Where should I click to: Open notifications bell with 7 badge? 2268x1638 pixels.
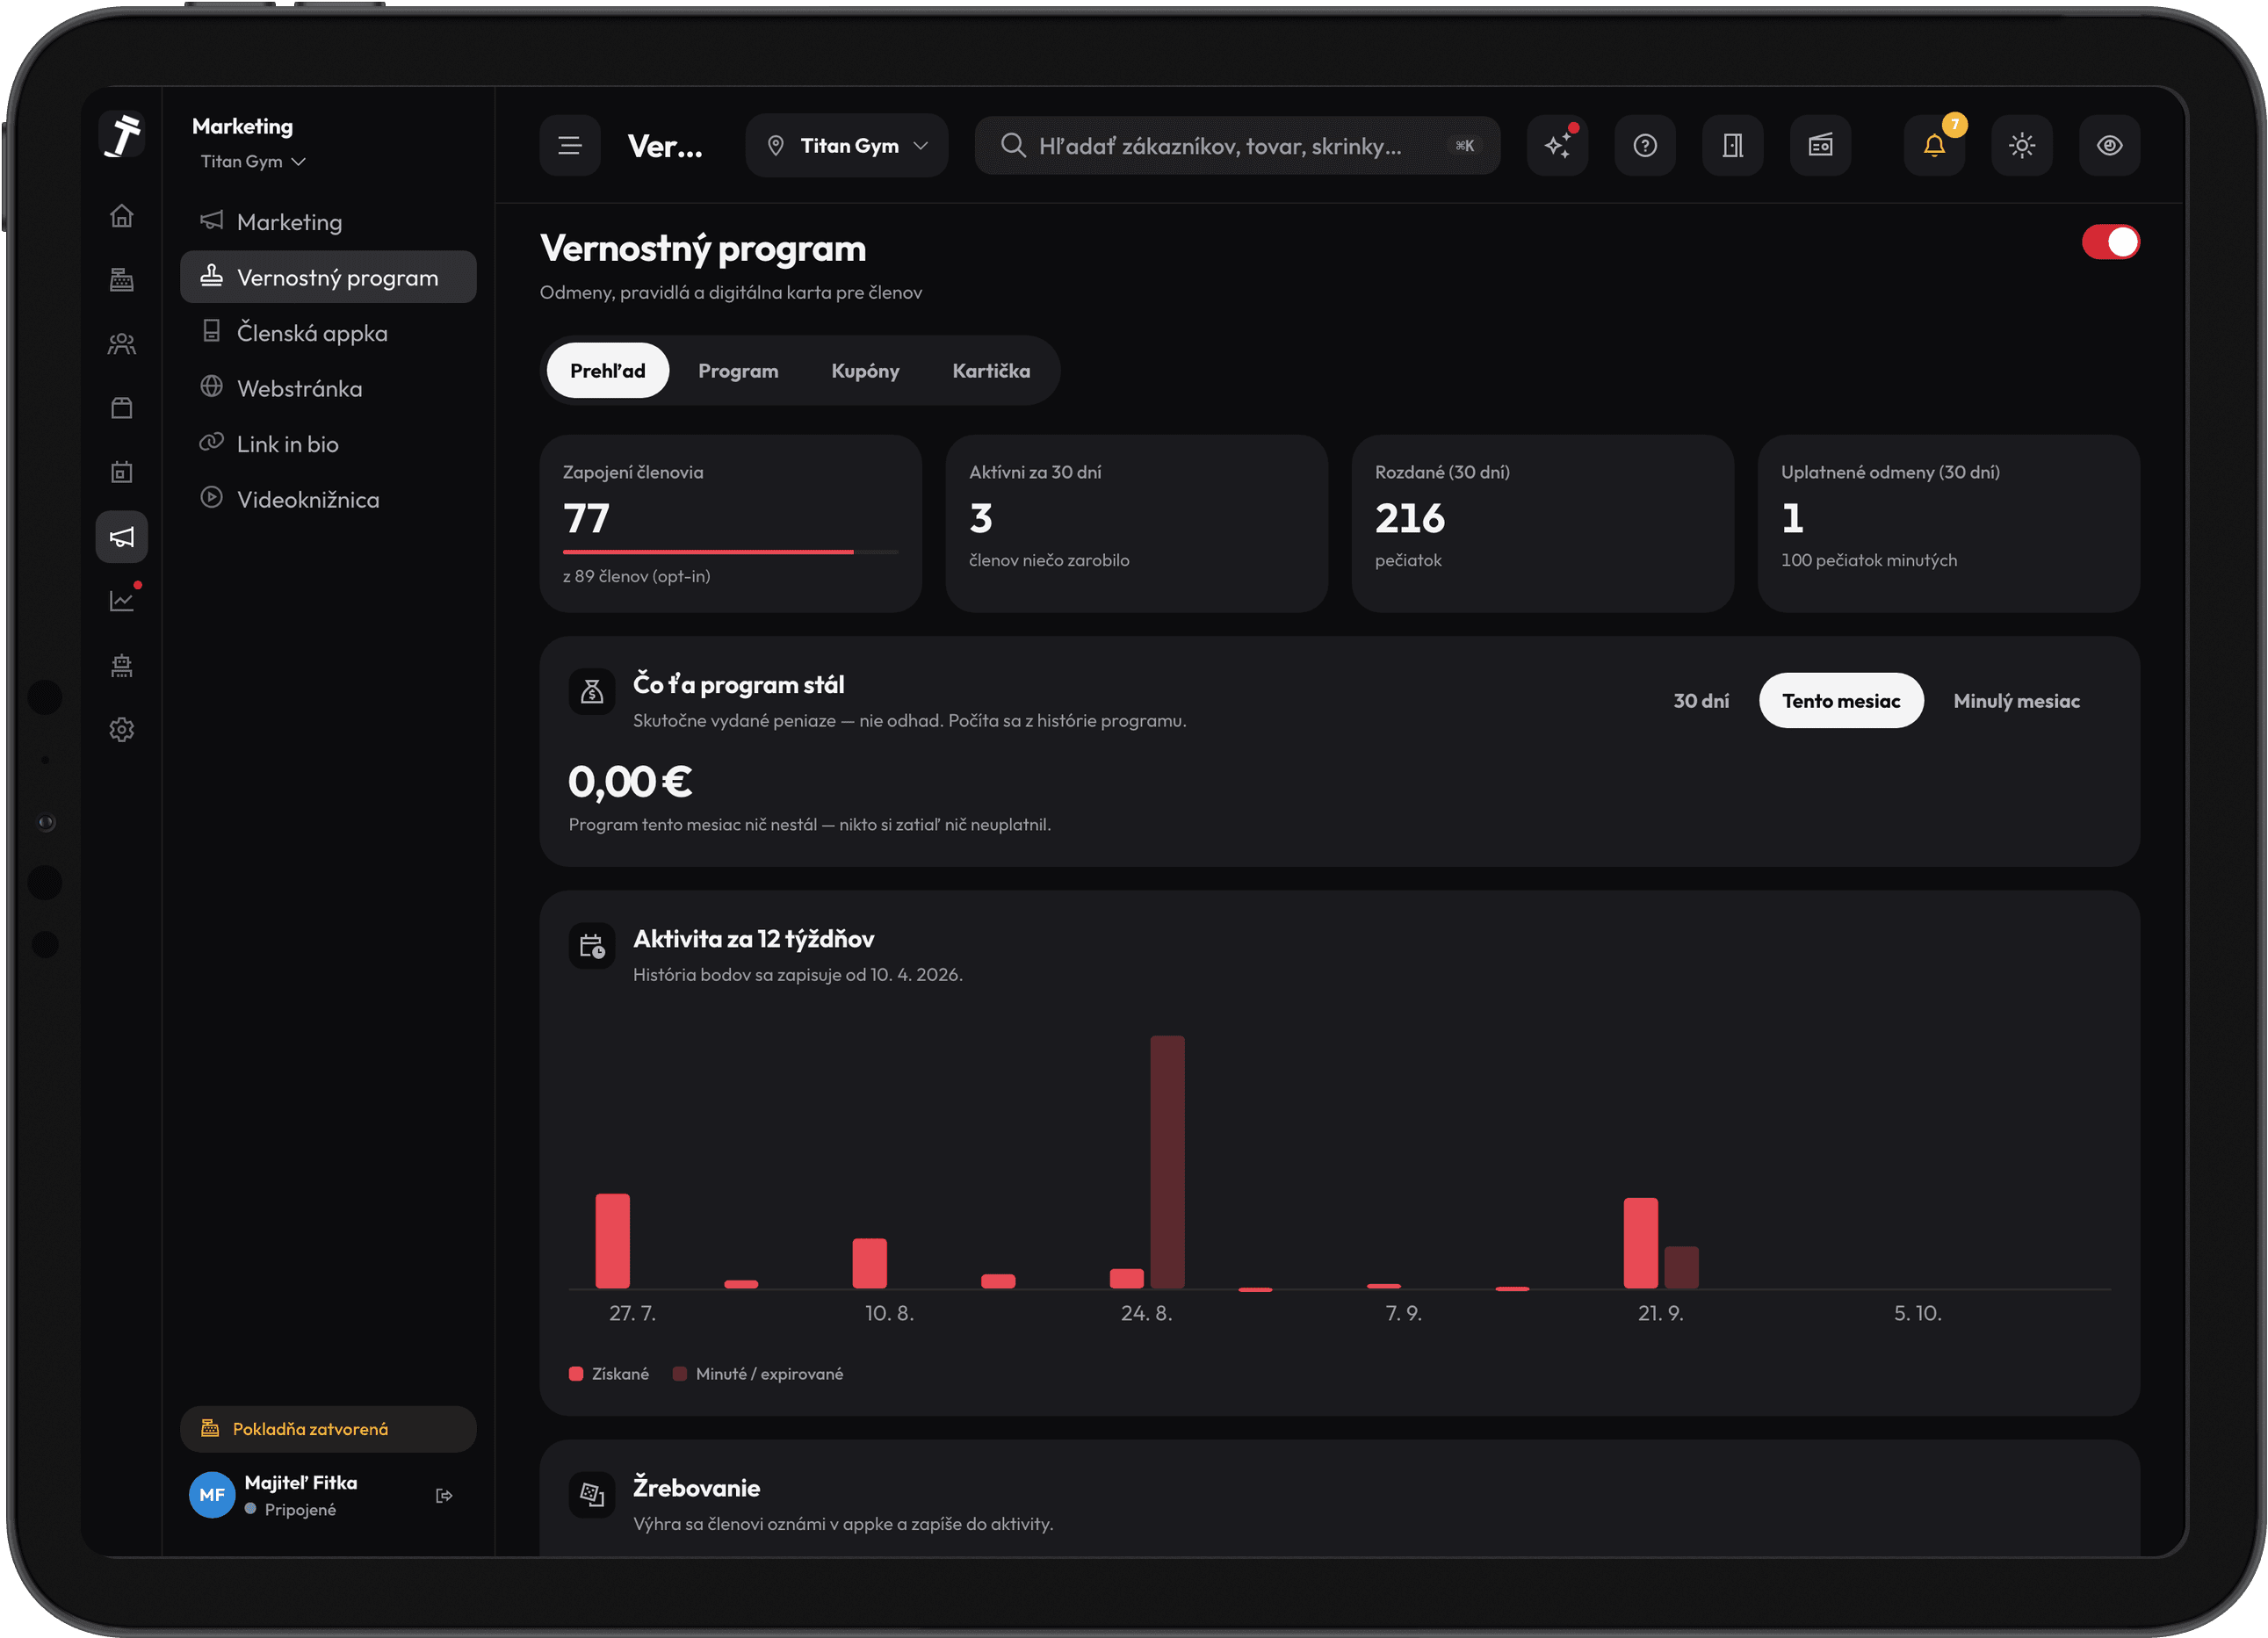coord(1935,146)
